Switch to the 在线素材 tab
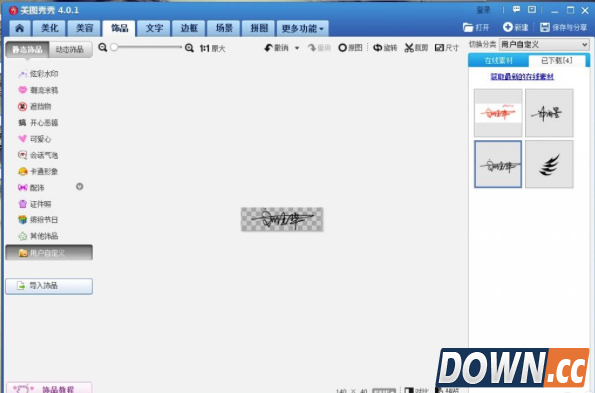The height and width of the screenshot is (393, 595). coord(499,61)
